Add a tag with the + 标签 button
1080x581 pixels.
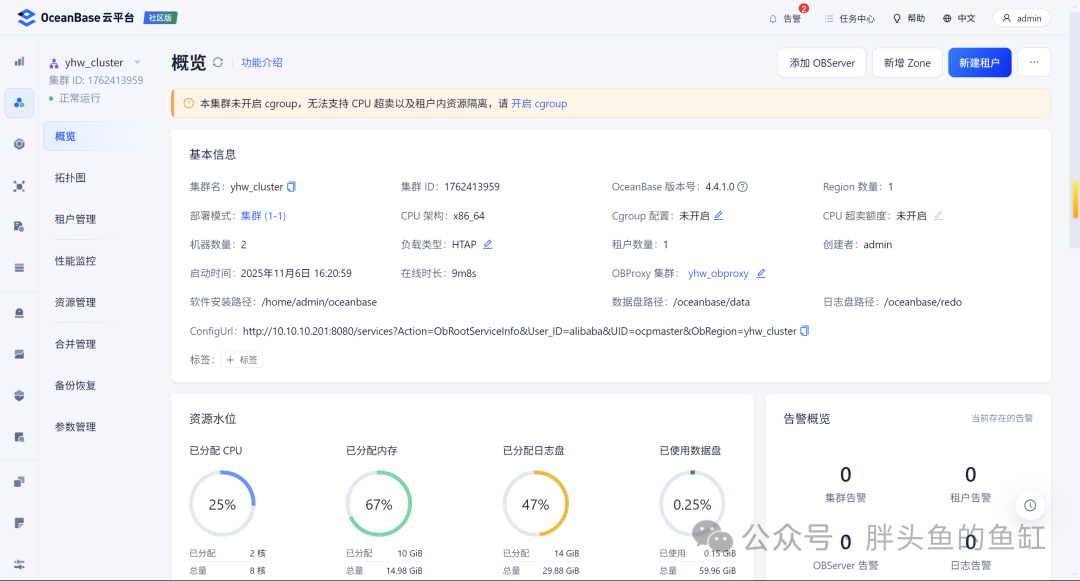click(x=241, y=359)
